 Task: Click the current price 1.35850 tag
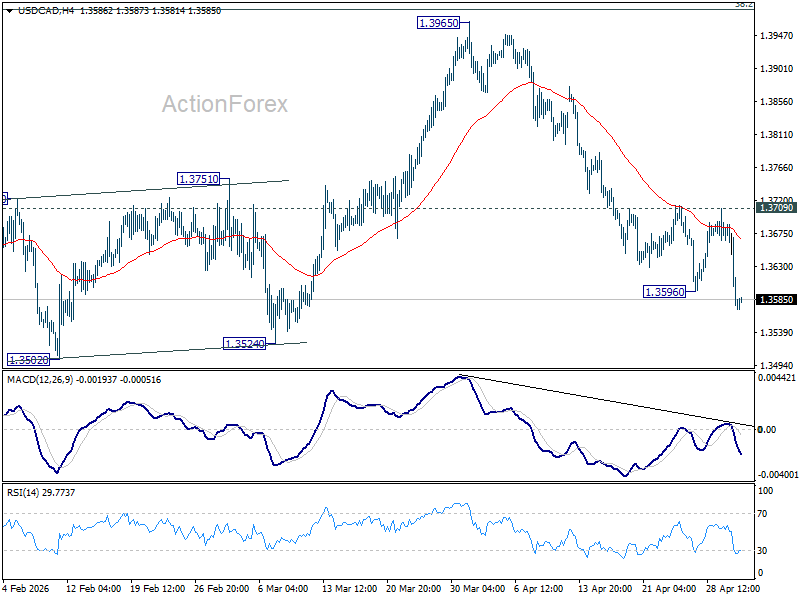pyautogui.click(x=777, y=299)
